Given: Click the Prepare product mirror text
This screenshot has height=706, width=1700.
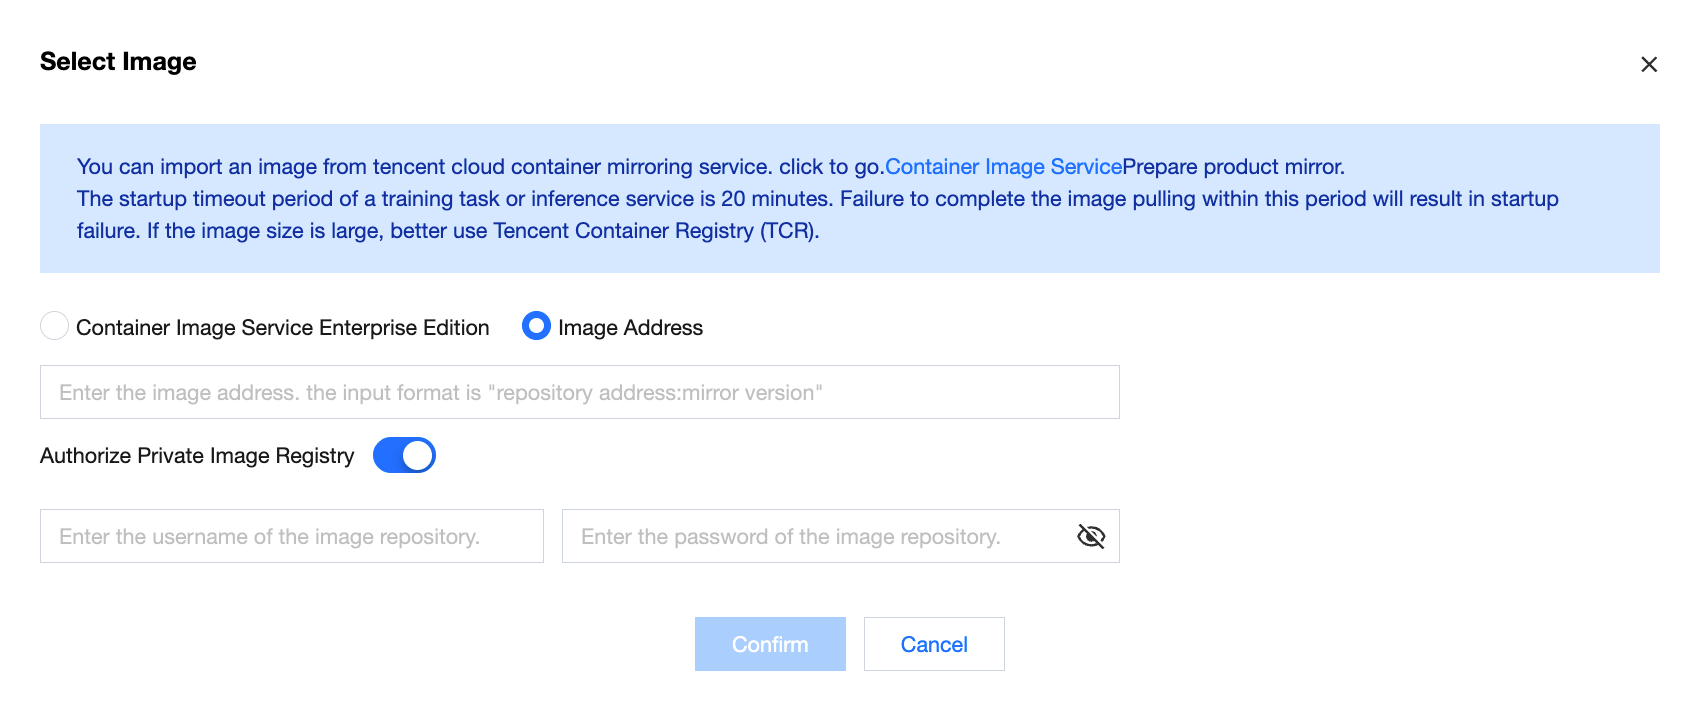Looking at the screenshot, I should (x=1233, y=167).
